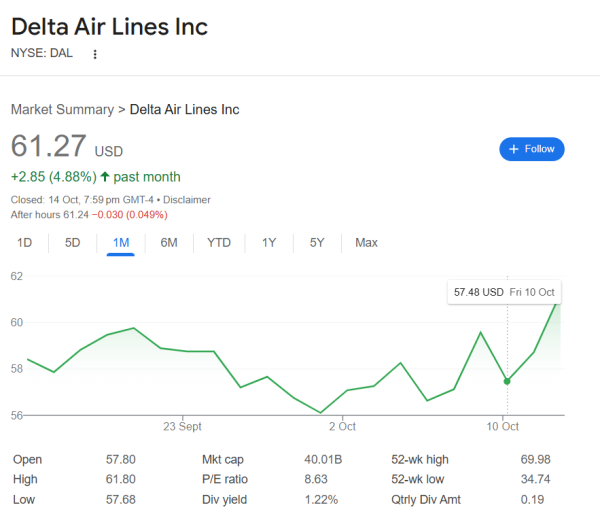Open the three-dot more options menu
This screenshot has height=518, width=600.
95,54
